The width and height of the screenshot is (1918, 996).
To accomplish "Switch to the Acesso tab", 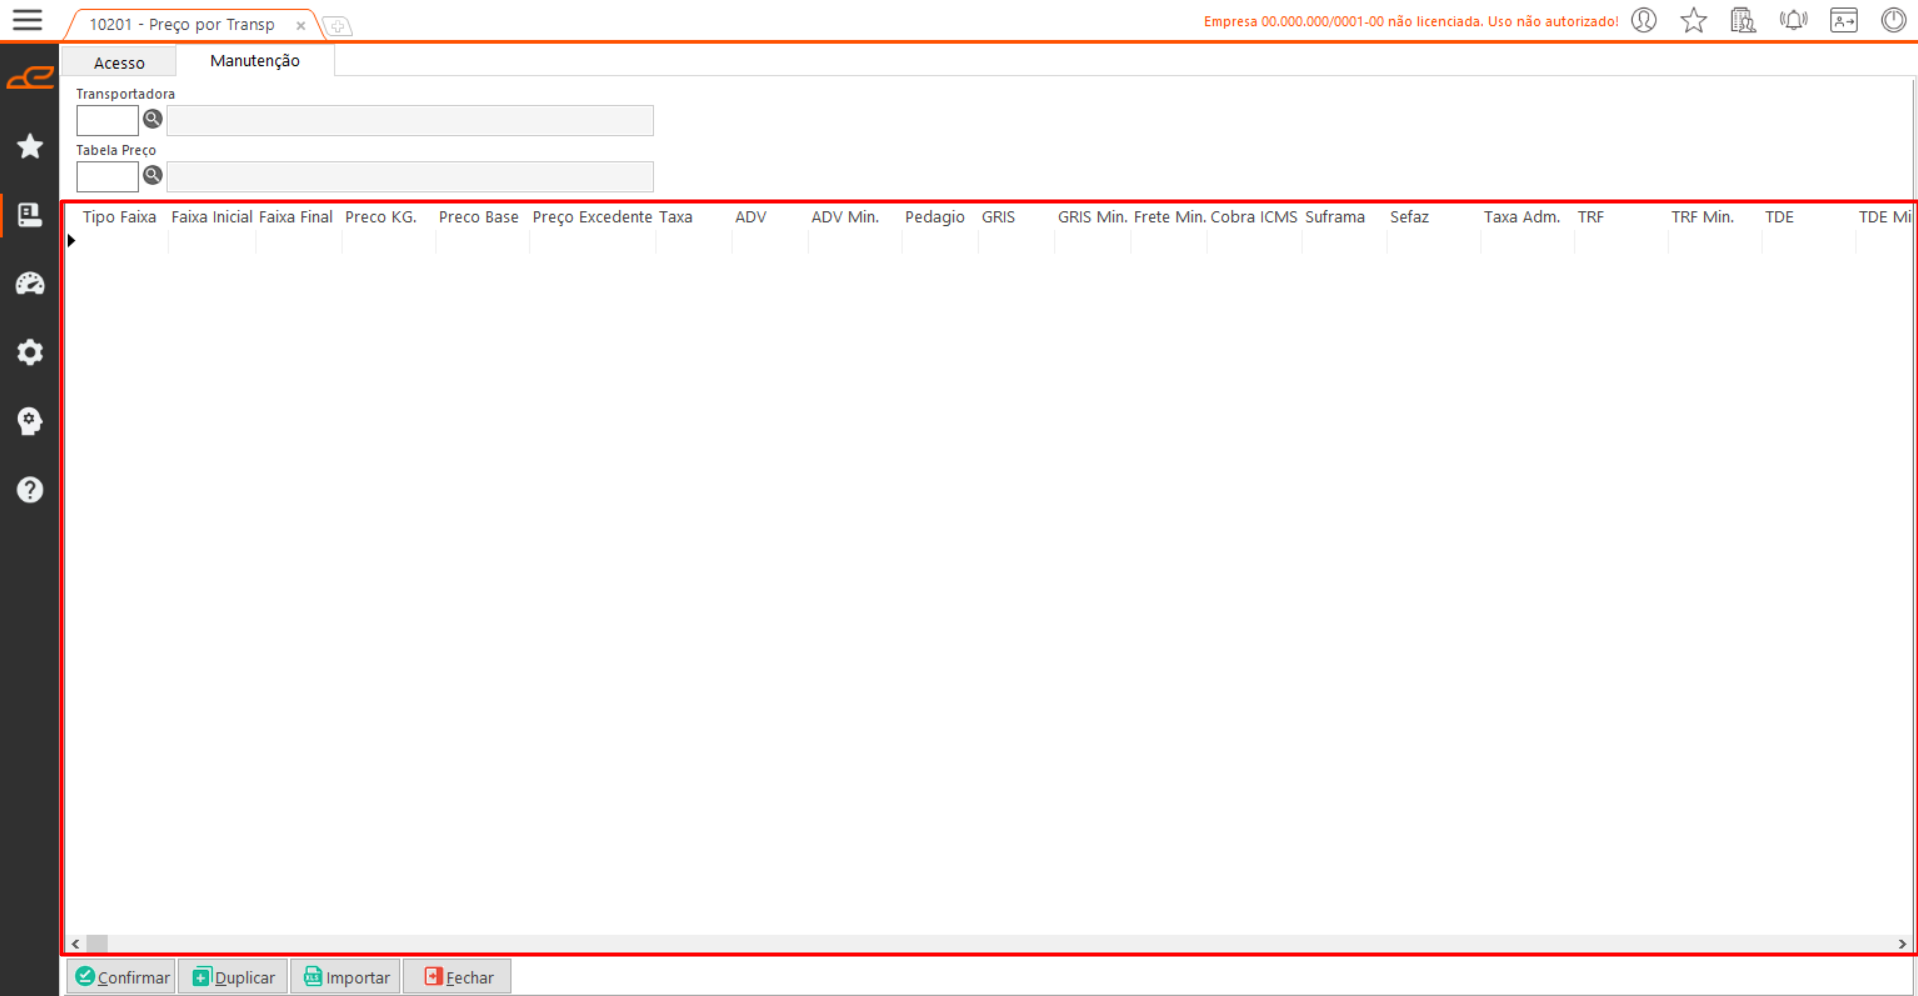I will pos(119,62).
